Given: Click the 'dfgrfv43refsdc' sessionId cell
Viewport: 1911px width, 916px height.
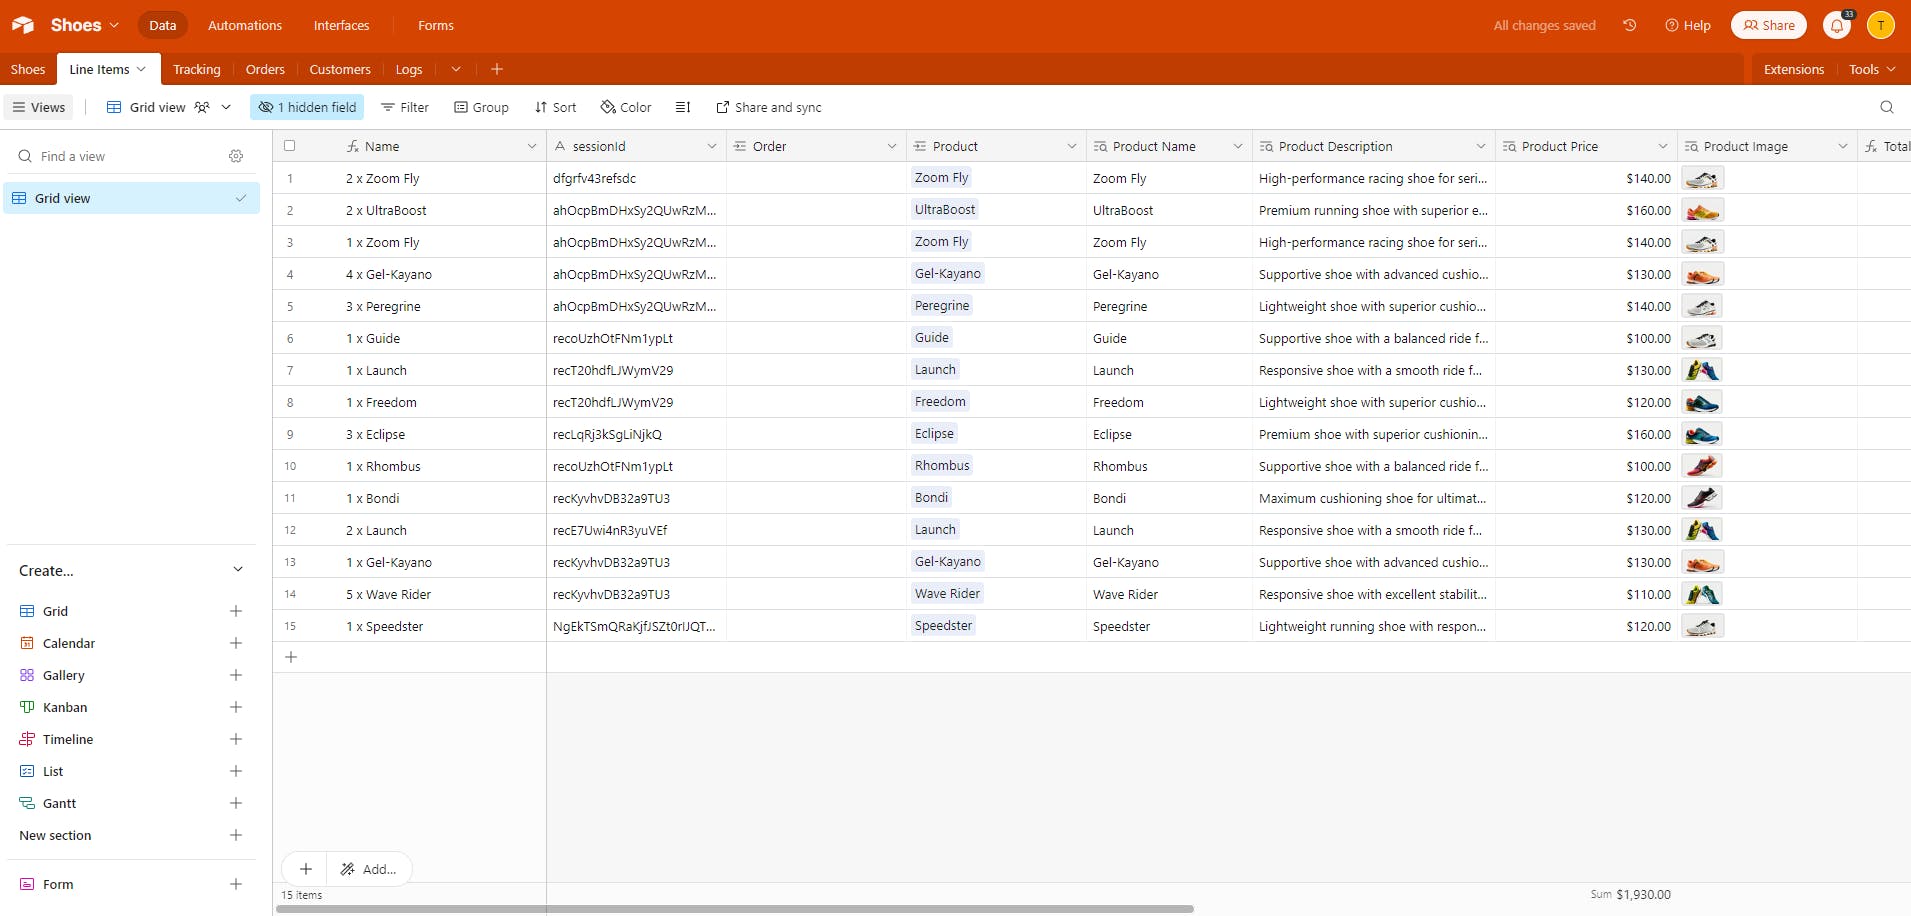Looking at the screenshot, I should (636, 178).
